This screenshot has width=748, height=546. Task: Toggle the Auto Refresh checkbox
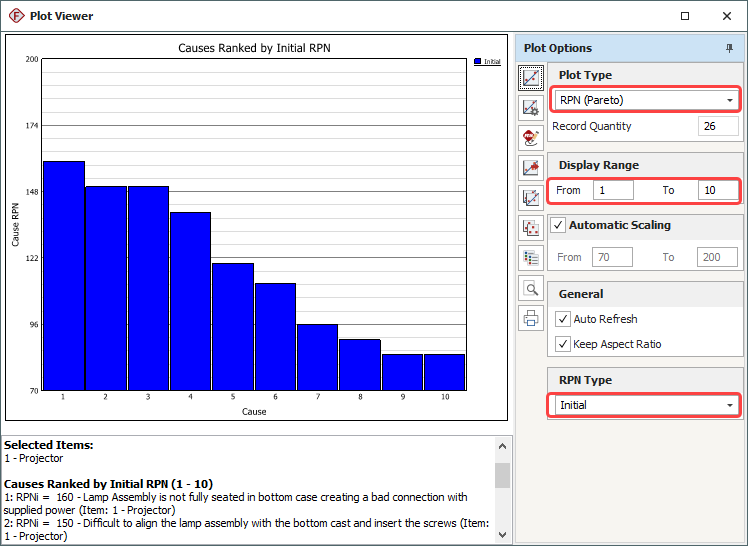point(563,319)
